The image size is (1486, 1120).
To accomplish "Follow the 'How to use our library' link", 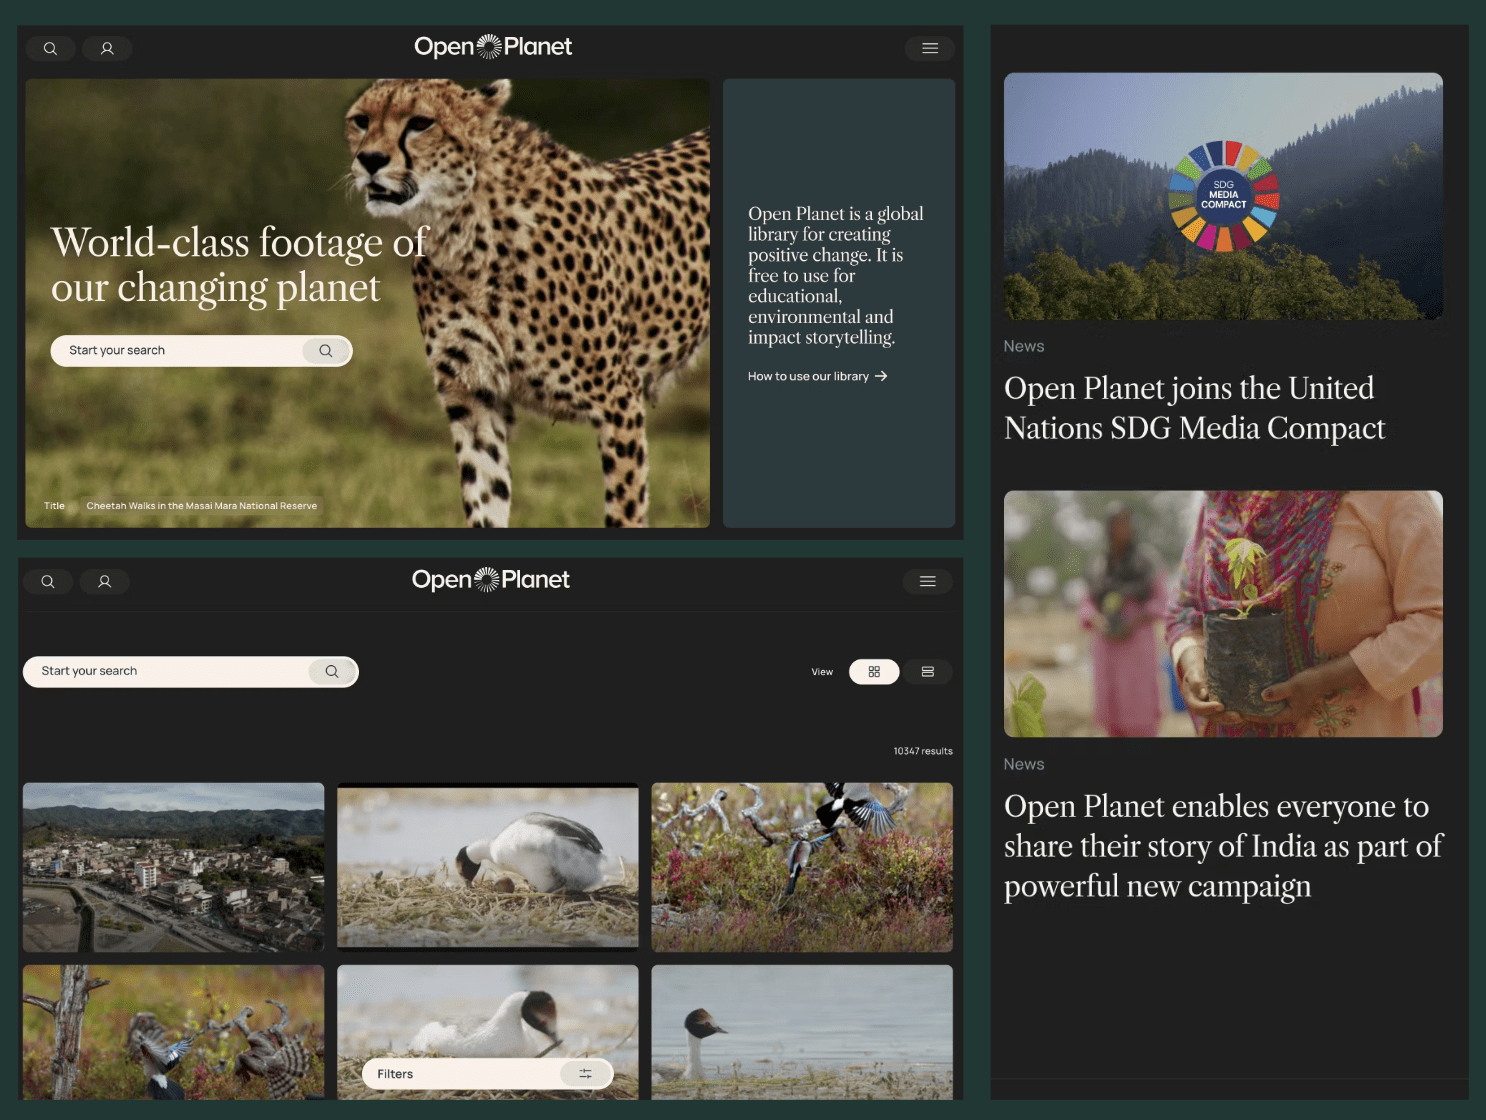I will pyautogui.click(x=817, y=377).
